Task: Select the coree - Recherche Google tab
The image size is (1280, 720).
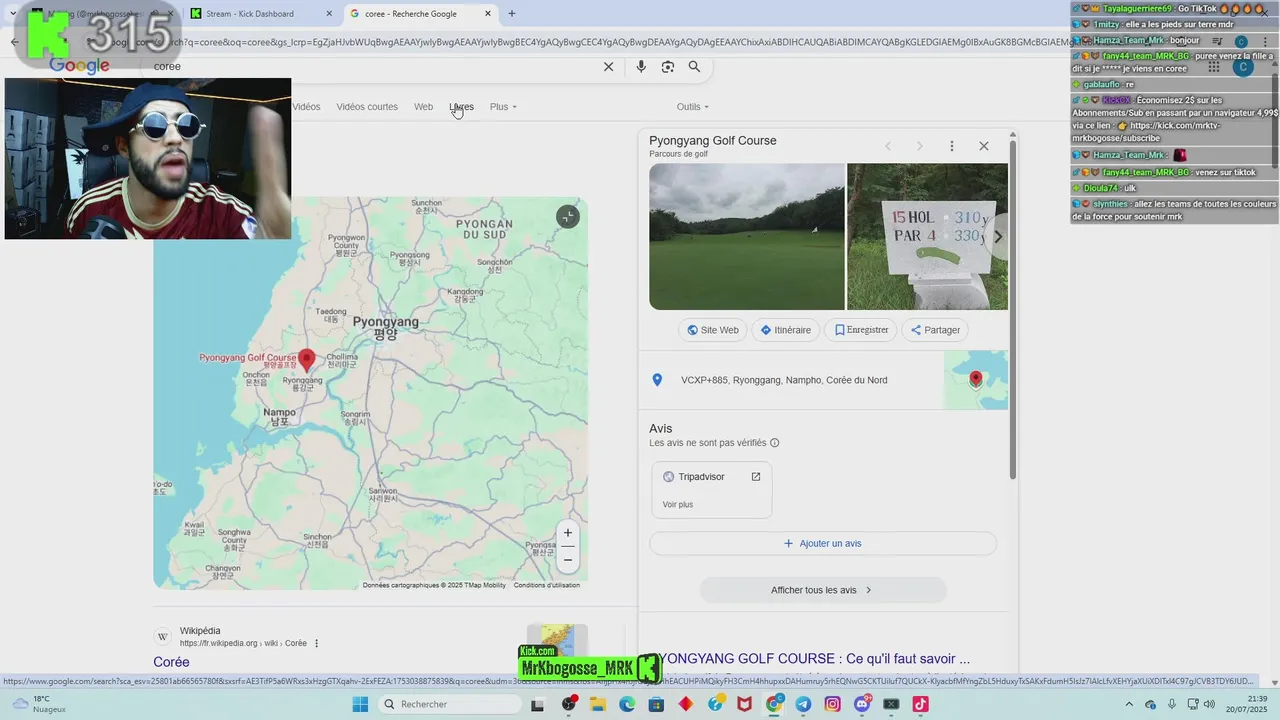Action: tap(420, 14)
